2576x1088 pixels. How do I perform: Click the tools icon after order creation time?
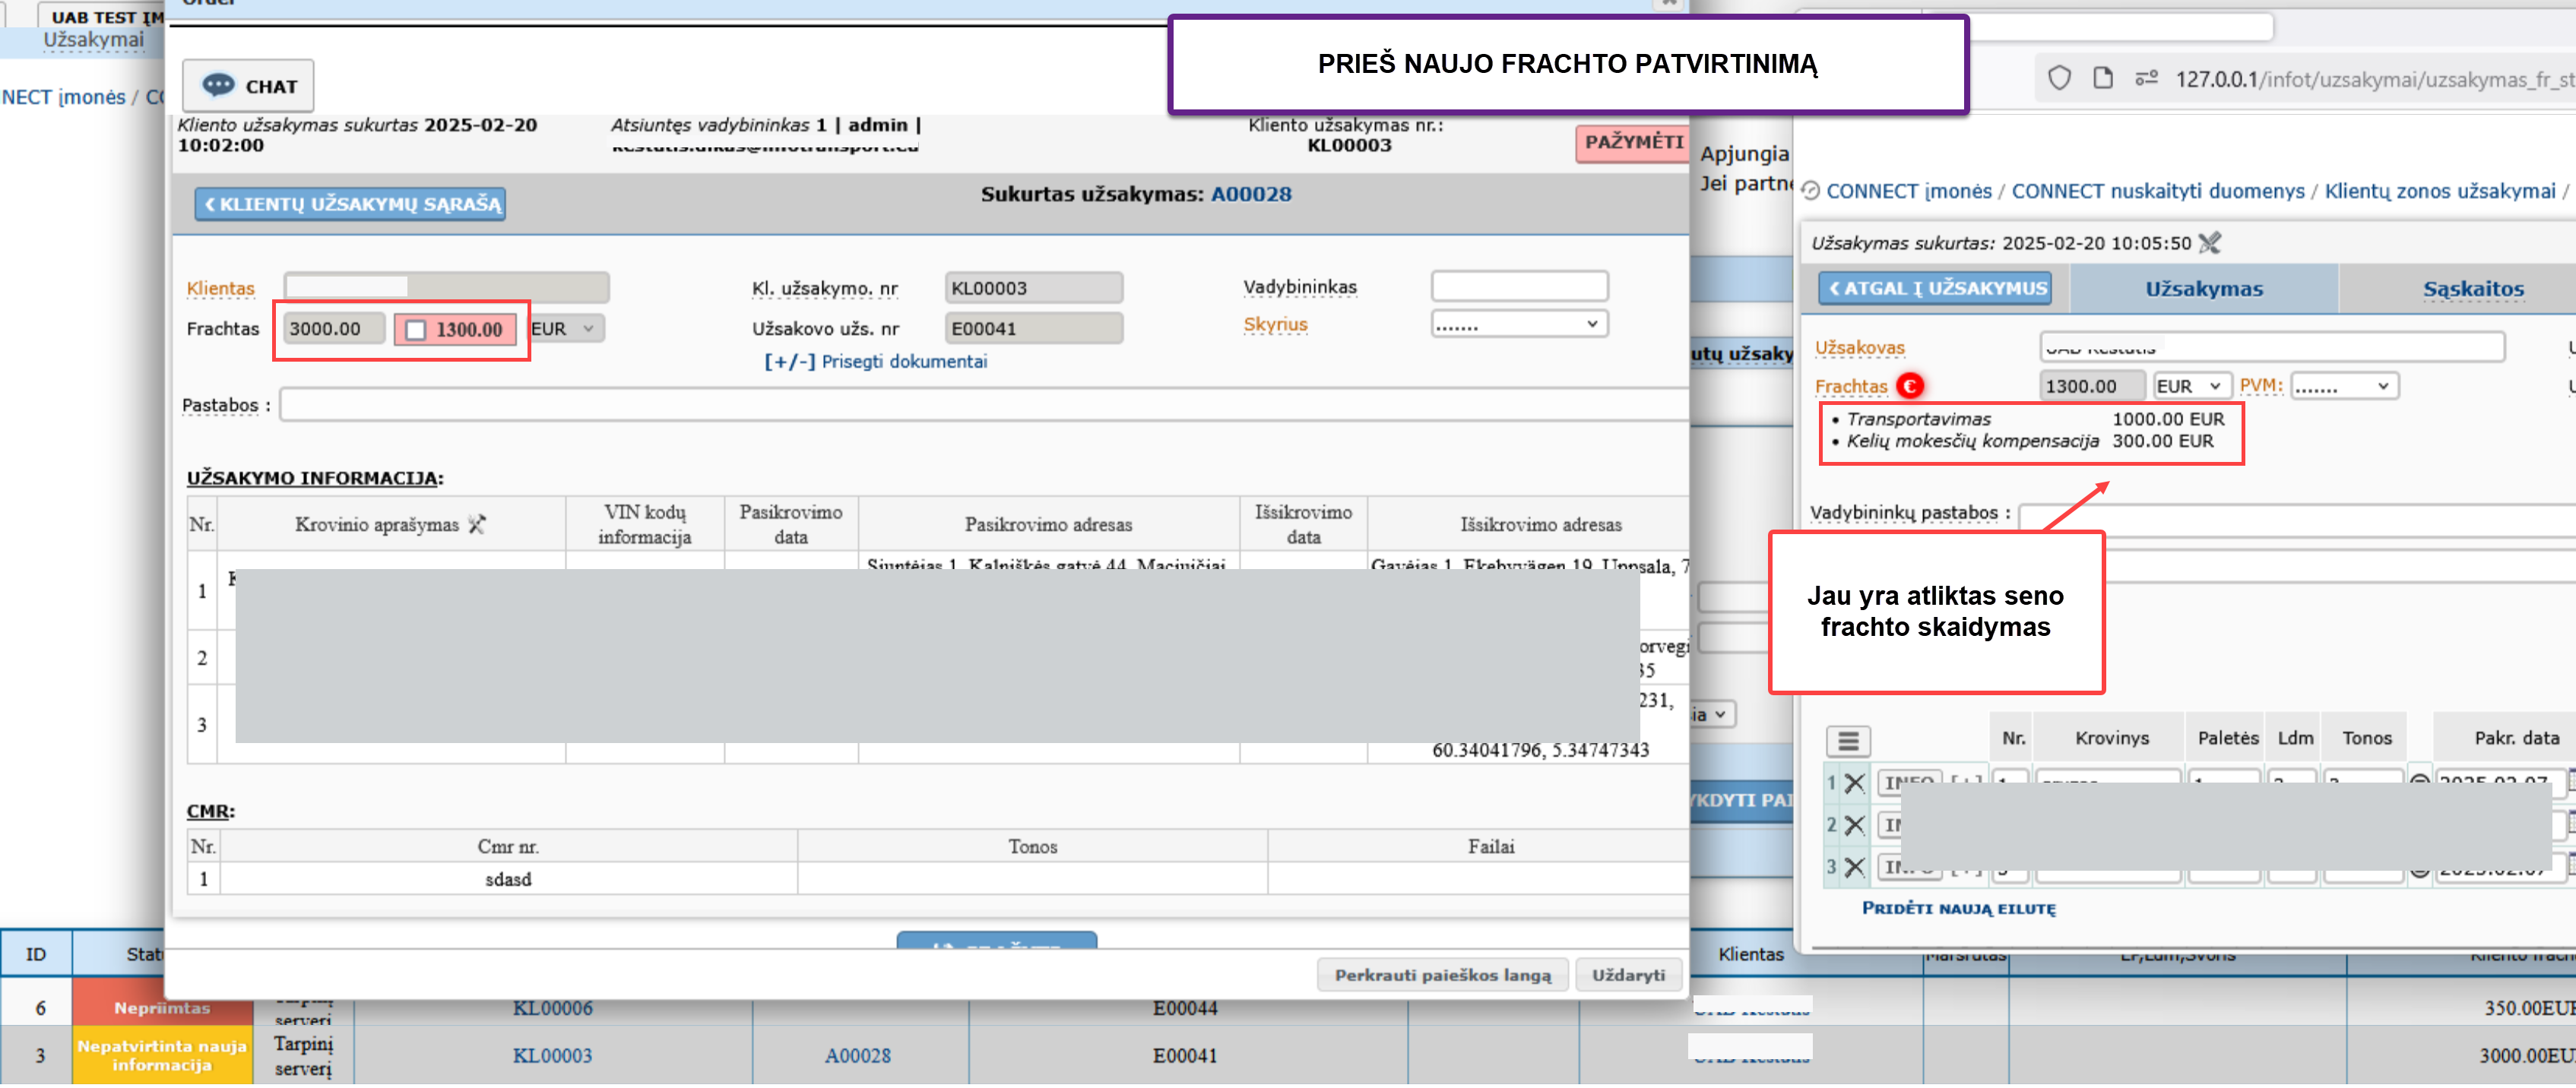(2210, 242)
